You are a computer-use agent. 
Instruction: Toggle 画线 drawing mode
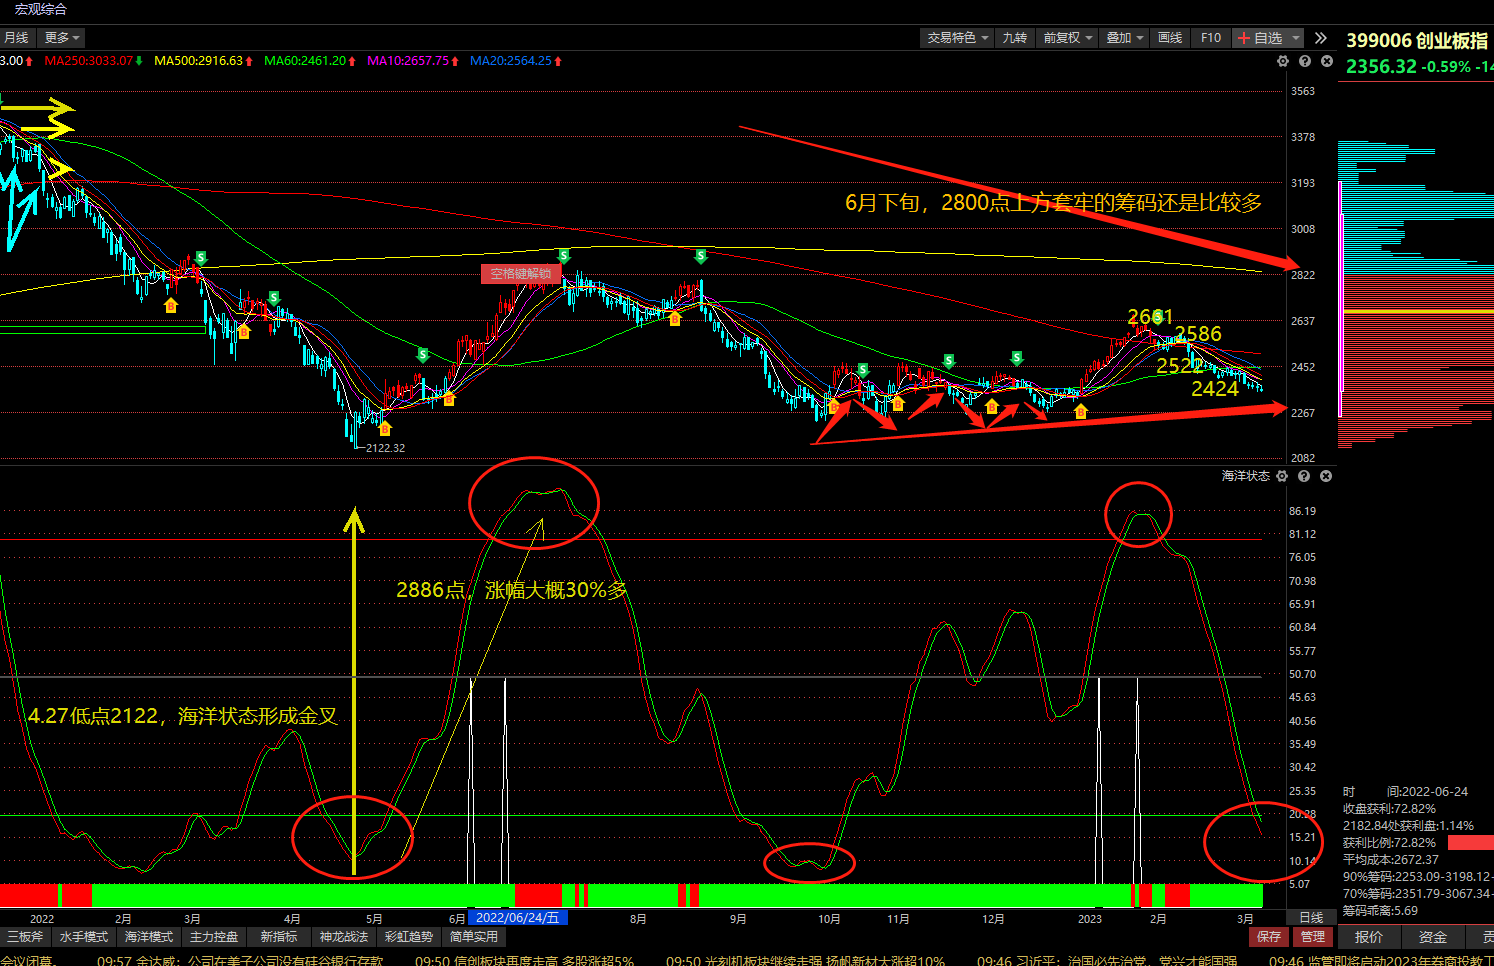[x=1170, y=38]
